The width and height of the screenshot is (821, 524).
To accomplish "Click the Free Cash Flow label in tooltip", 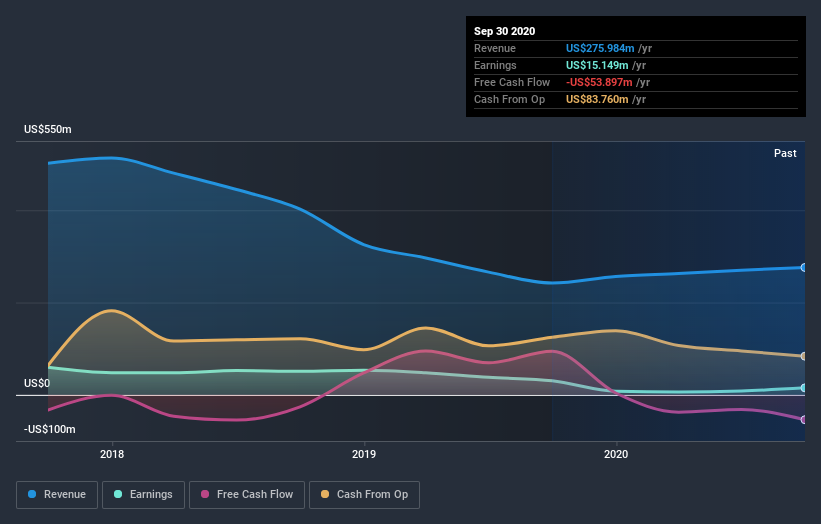I will coord(512,82).
